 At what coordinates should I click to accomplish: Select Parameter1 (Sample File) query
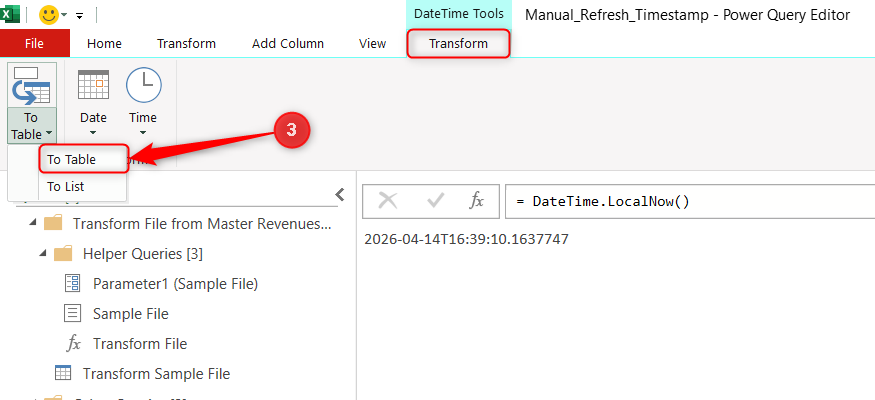click(175, 284)
